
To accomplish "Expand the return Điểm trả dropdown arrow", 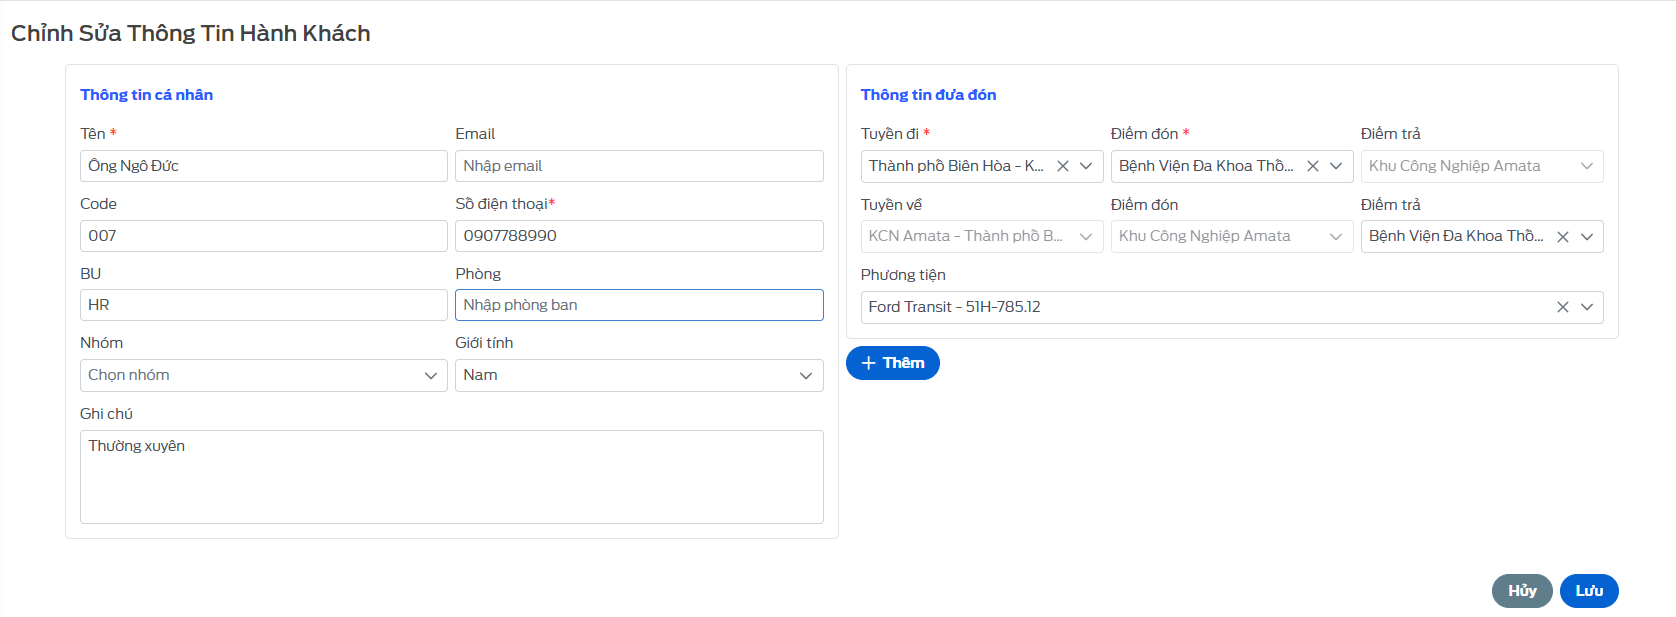I will click(1587, 237).
